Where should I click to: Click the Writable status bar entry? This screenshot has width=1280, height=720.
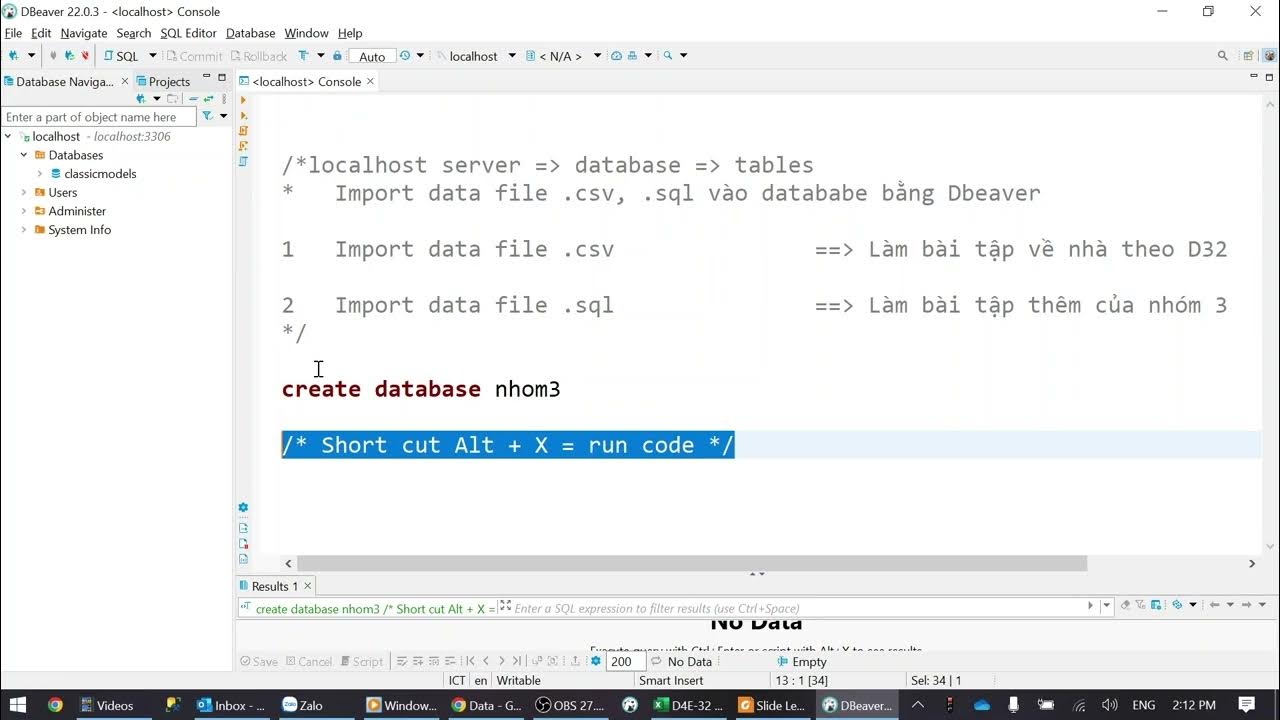click(x=519, y=680)
